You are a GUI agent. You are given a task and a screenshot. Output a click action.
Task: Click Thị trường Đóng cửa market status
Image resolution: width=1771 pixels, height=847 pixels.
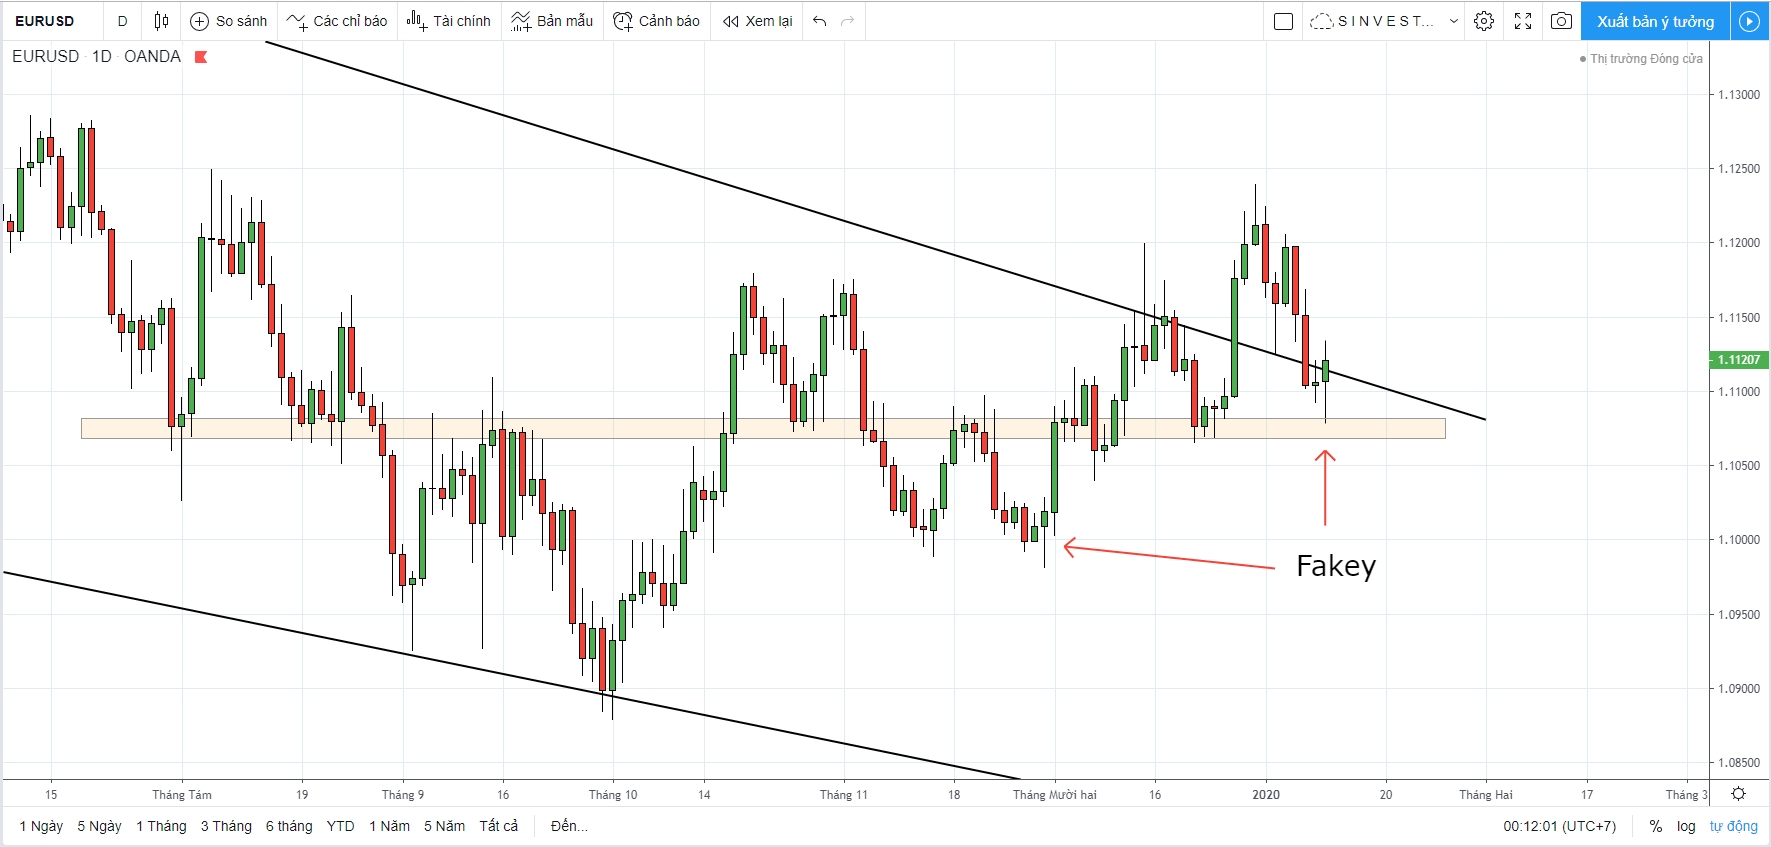pos(1641,59)
